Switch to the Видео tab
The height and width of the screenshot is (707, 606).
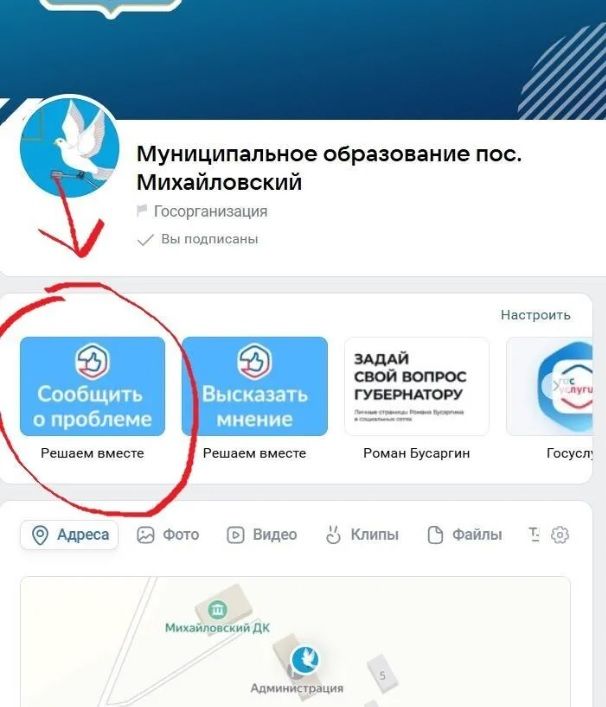(x=262, y=535)
